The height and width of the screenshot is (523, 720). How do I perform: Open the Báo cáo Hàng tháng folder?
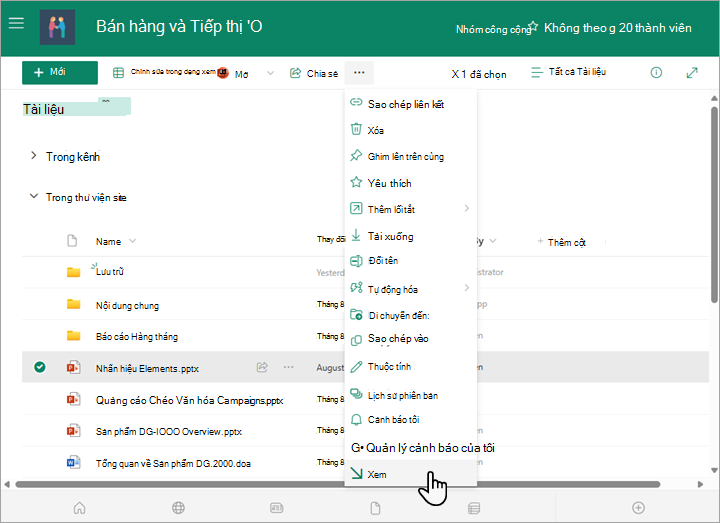(137, 337)
